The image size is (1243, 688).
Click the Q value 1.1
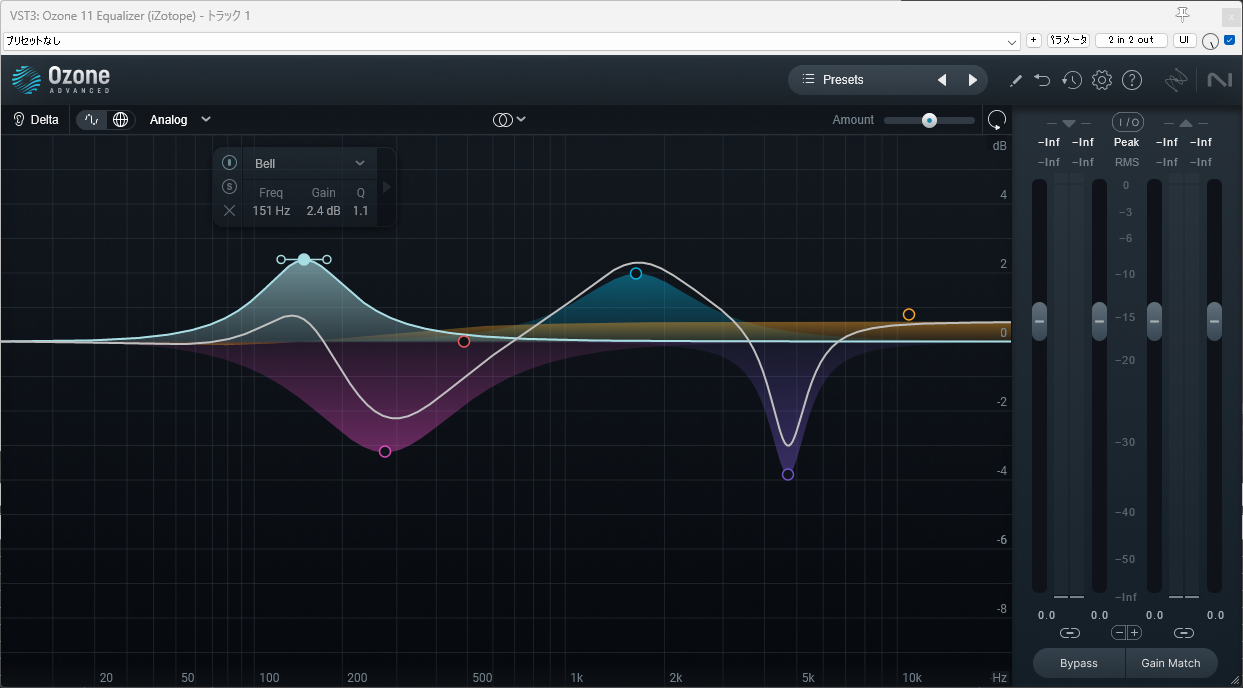click(360, 211)
